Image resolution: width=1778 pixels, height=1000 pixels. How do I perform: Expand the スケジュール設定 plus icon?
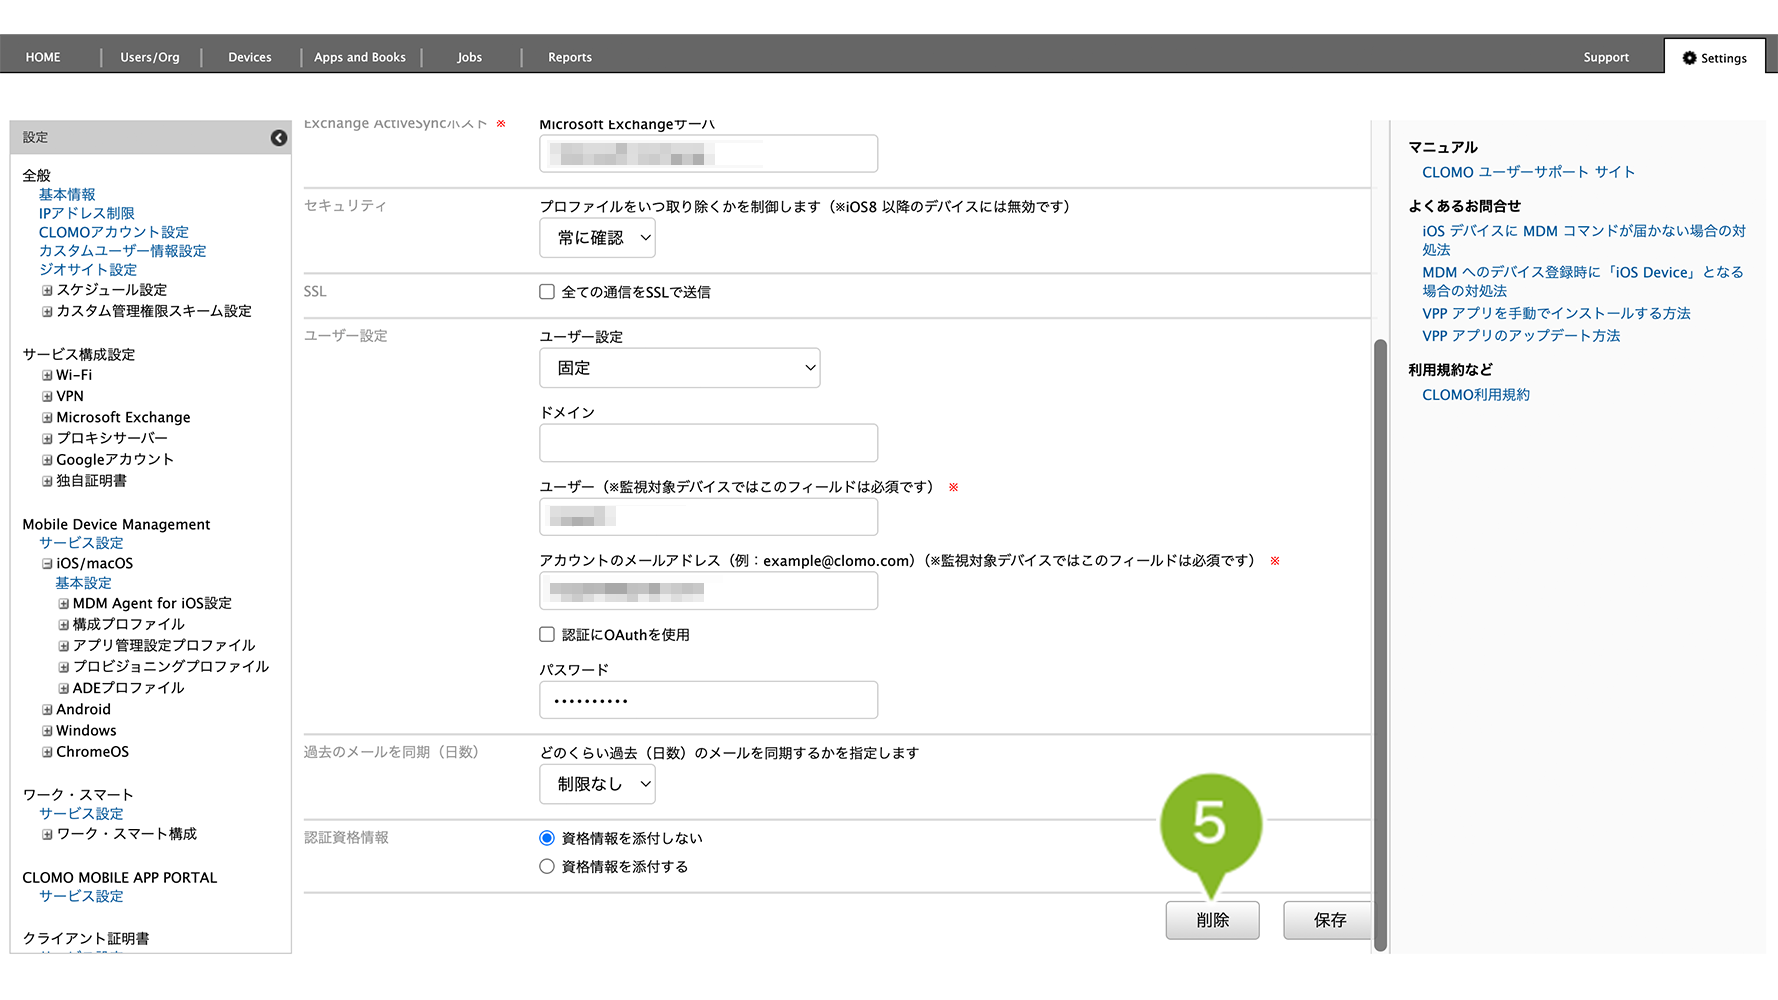tap(47, 291)
